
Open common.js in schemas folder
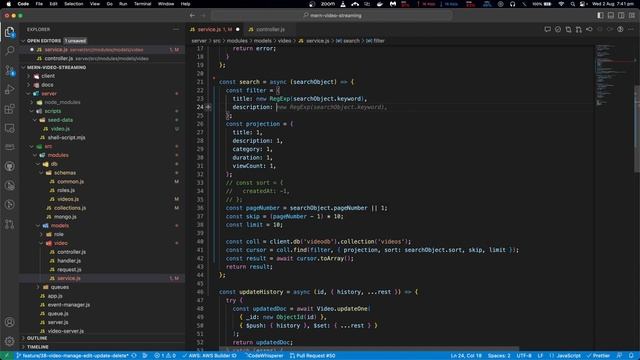coord(70,182)
